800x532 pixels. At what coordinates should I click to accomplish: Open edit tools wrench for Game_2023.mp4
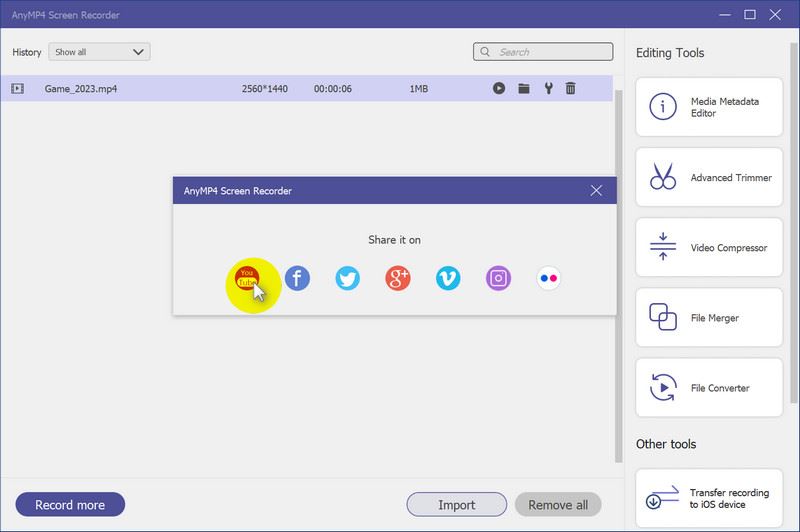click(548, 88)
